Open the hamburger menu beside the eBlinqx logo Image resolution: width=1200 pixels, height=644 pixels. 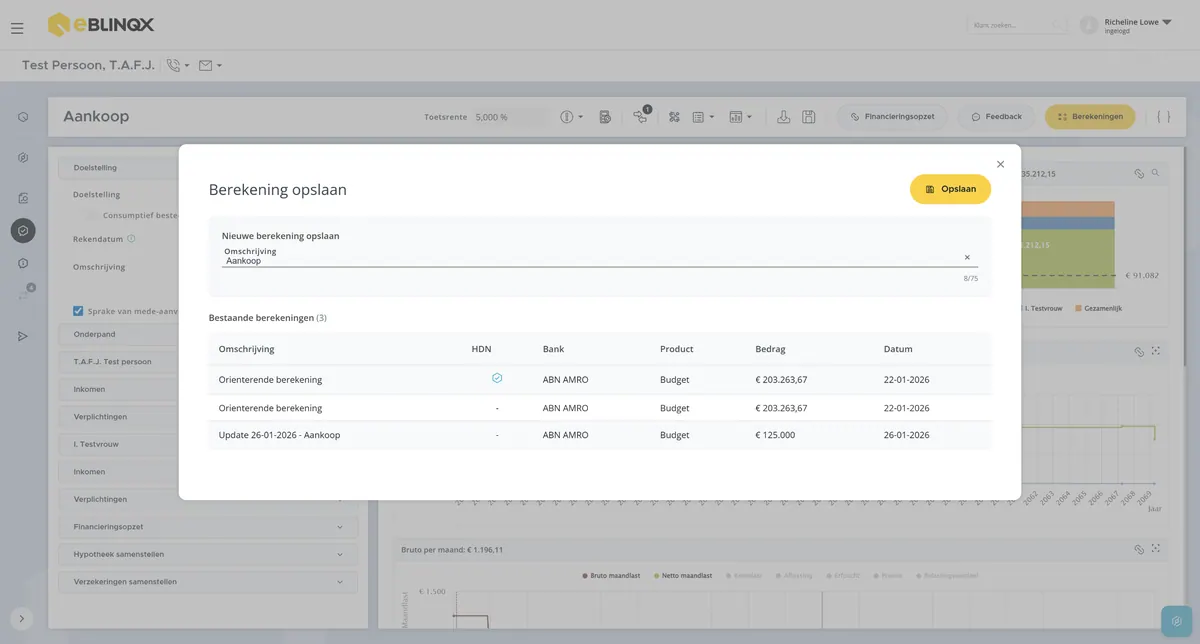pos(17,28)
